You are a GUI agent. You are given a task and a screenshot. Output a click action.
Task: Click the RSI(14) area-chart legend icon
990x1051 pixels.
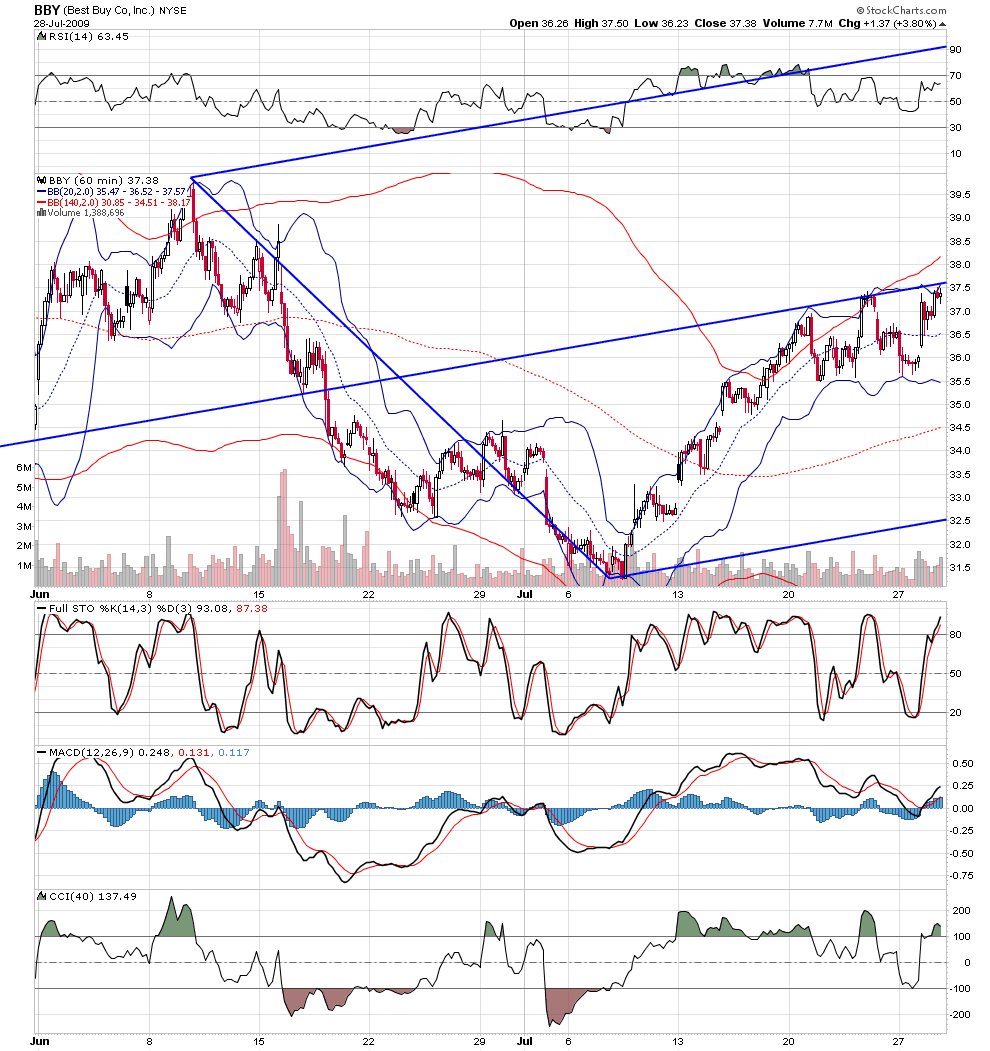[x=42, y=37]
